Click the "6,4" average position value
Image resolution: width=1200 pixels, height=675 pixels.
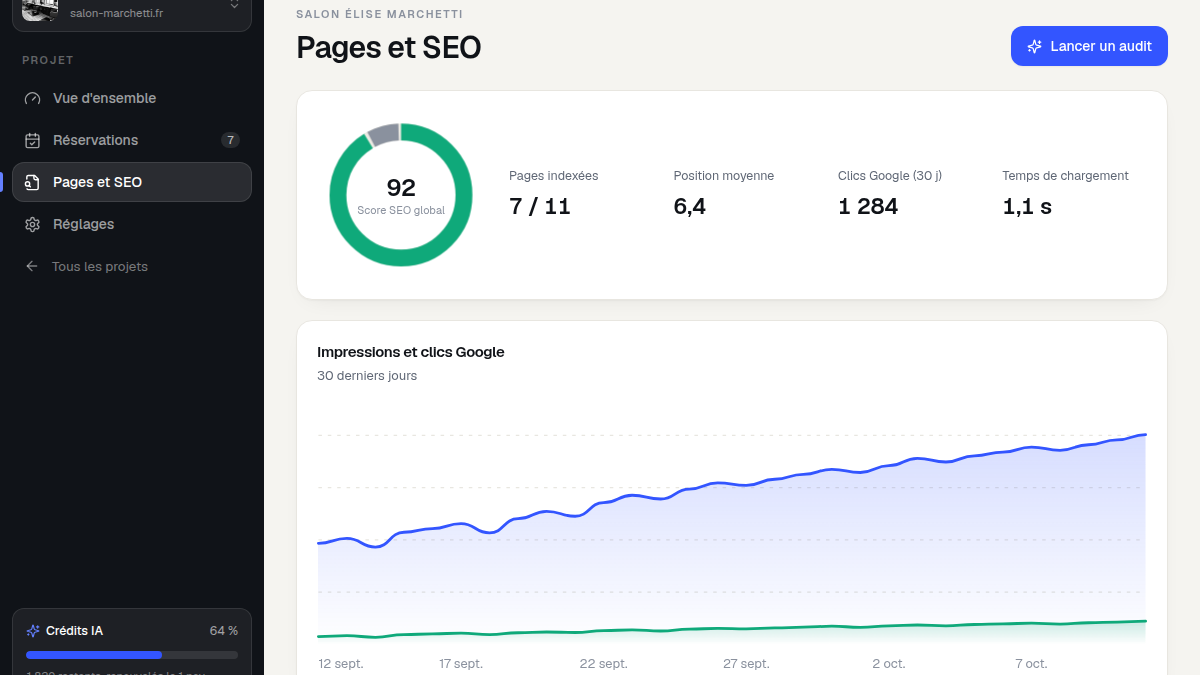pyautogui.click(x=690, y=207)
